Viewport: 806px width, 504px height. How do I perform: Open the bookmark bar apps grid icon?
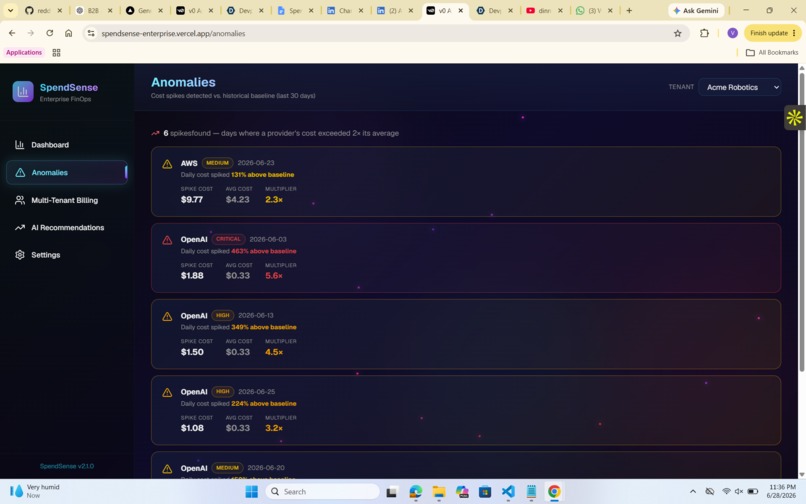[57, 52]
